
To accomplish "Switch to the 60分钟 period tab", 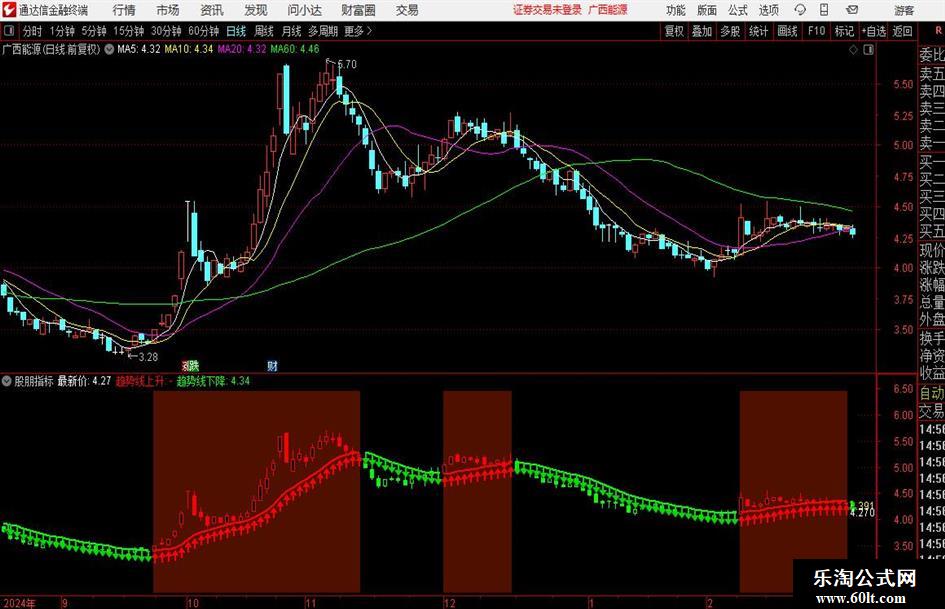I will 204,31.
